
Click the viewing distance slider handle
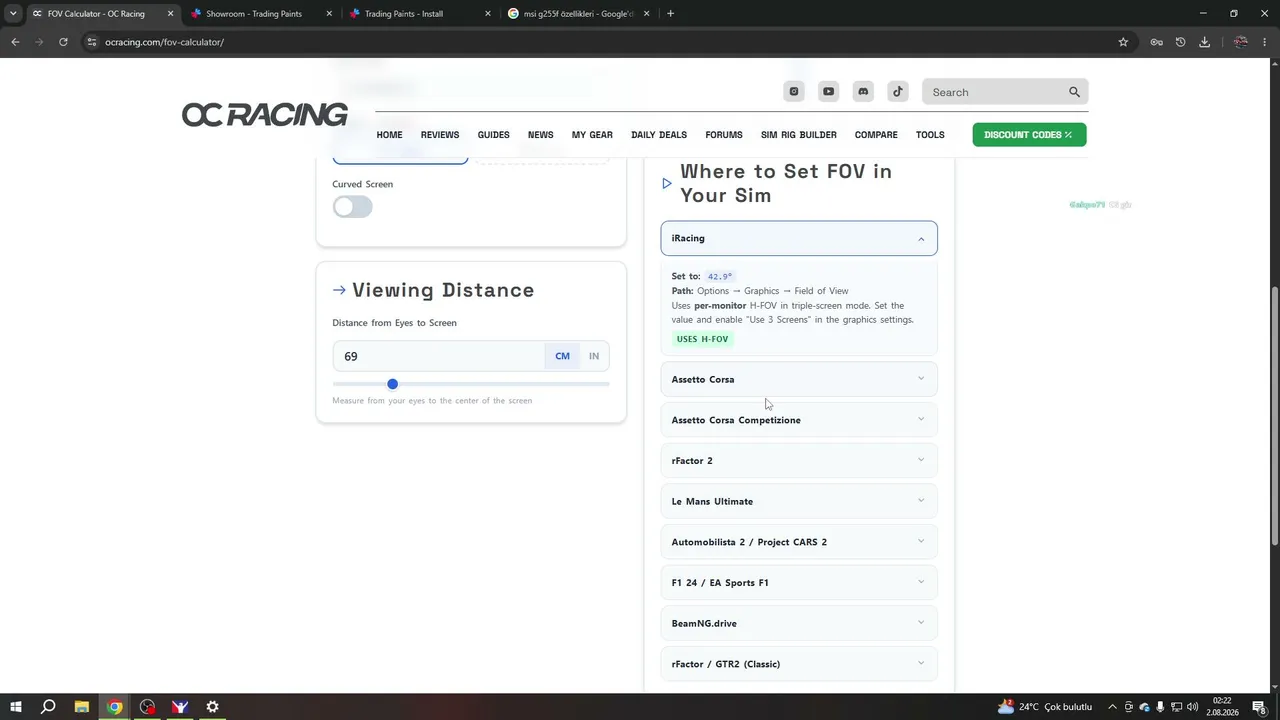[392, 384]
